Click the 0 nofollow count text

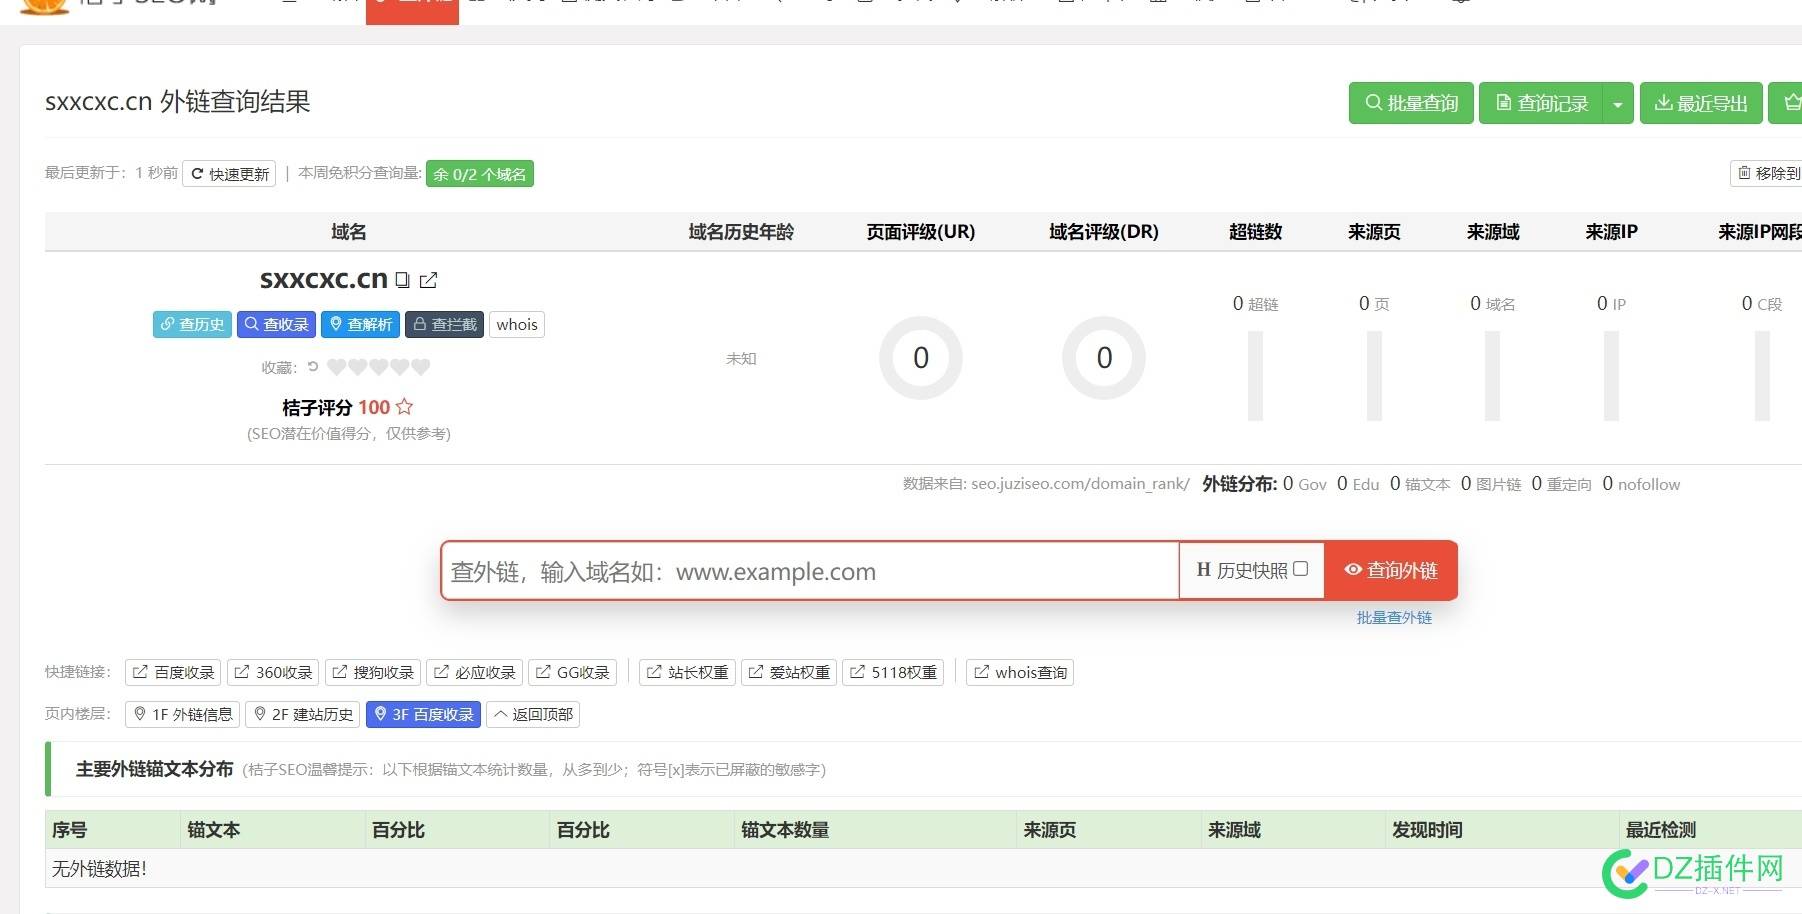[x=1641, y=484]
